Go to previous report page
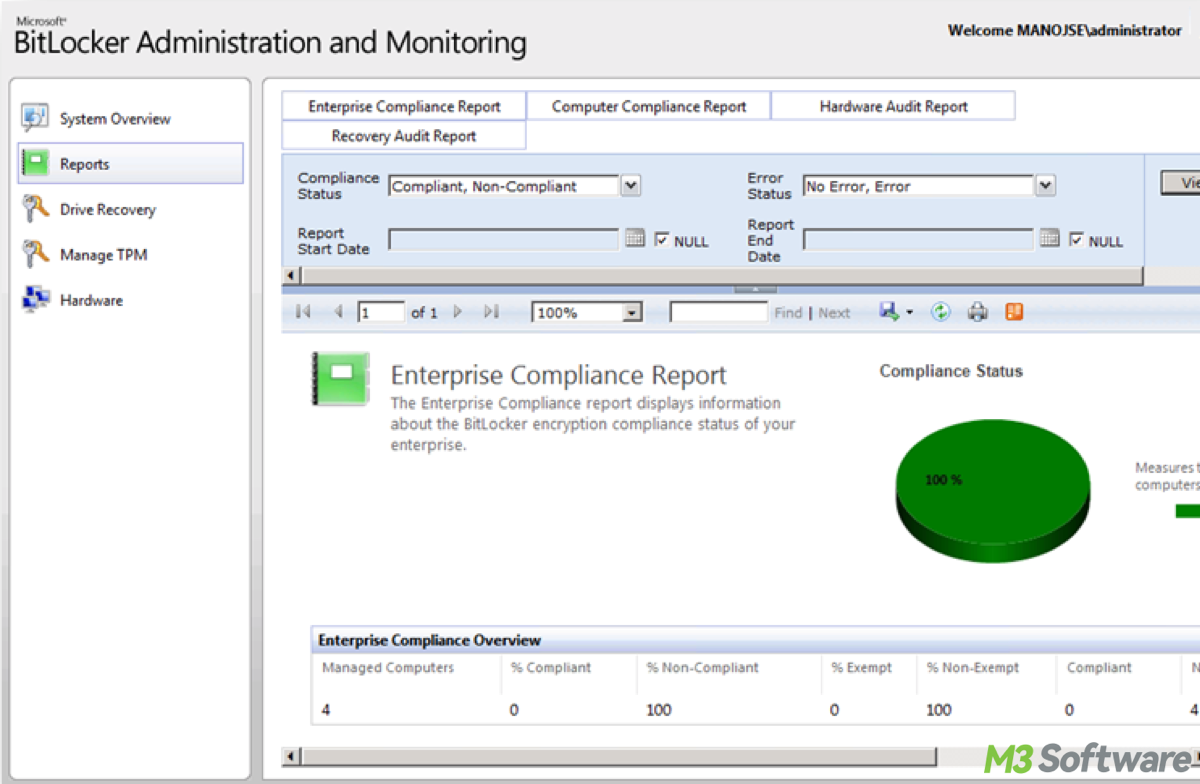The image size is (1200, 784). pos(338,312)
